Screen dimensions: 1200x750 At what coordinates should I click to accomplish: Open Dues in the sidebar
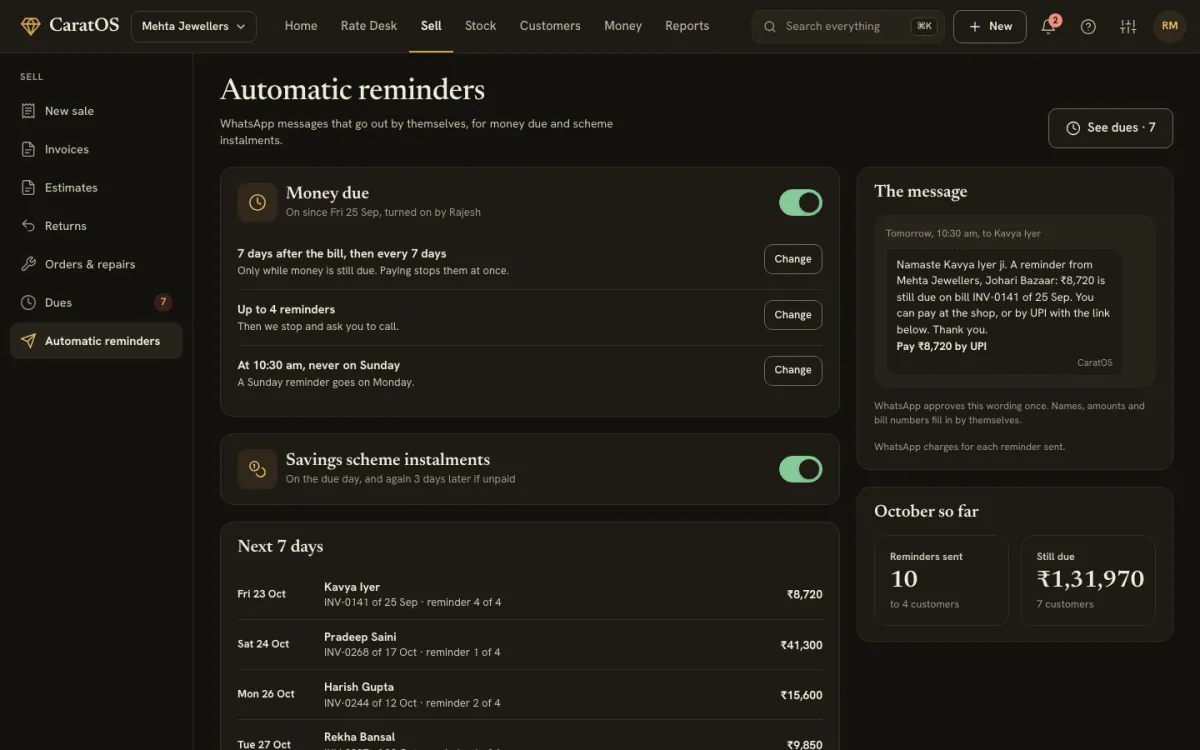pos(96,302)
